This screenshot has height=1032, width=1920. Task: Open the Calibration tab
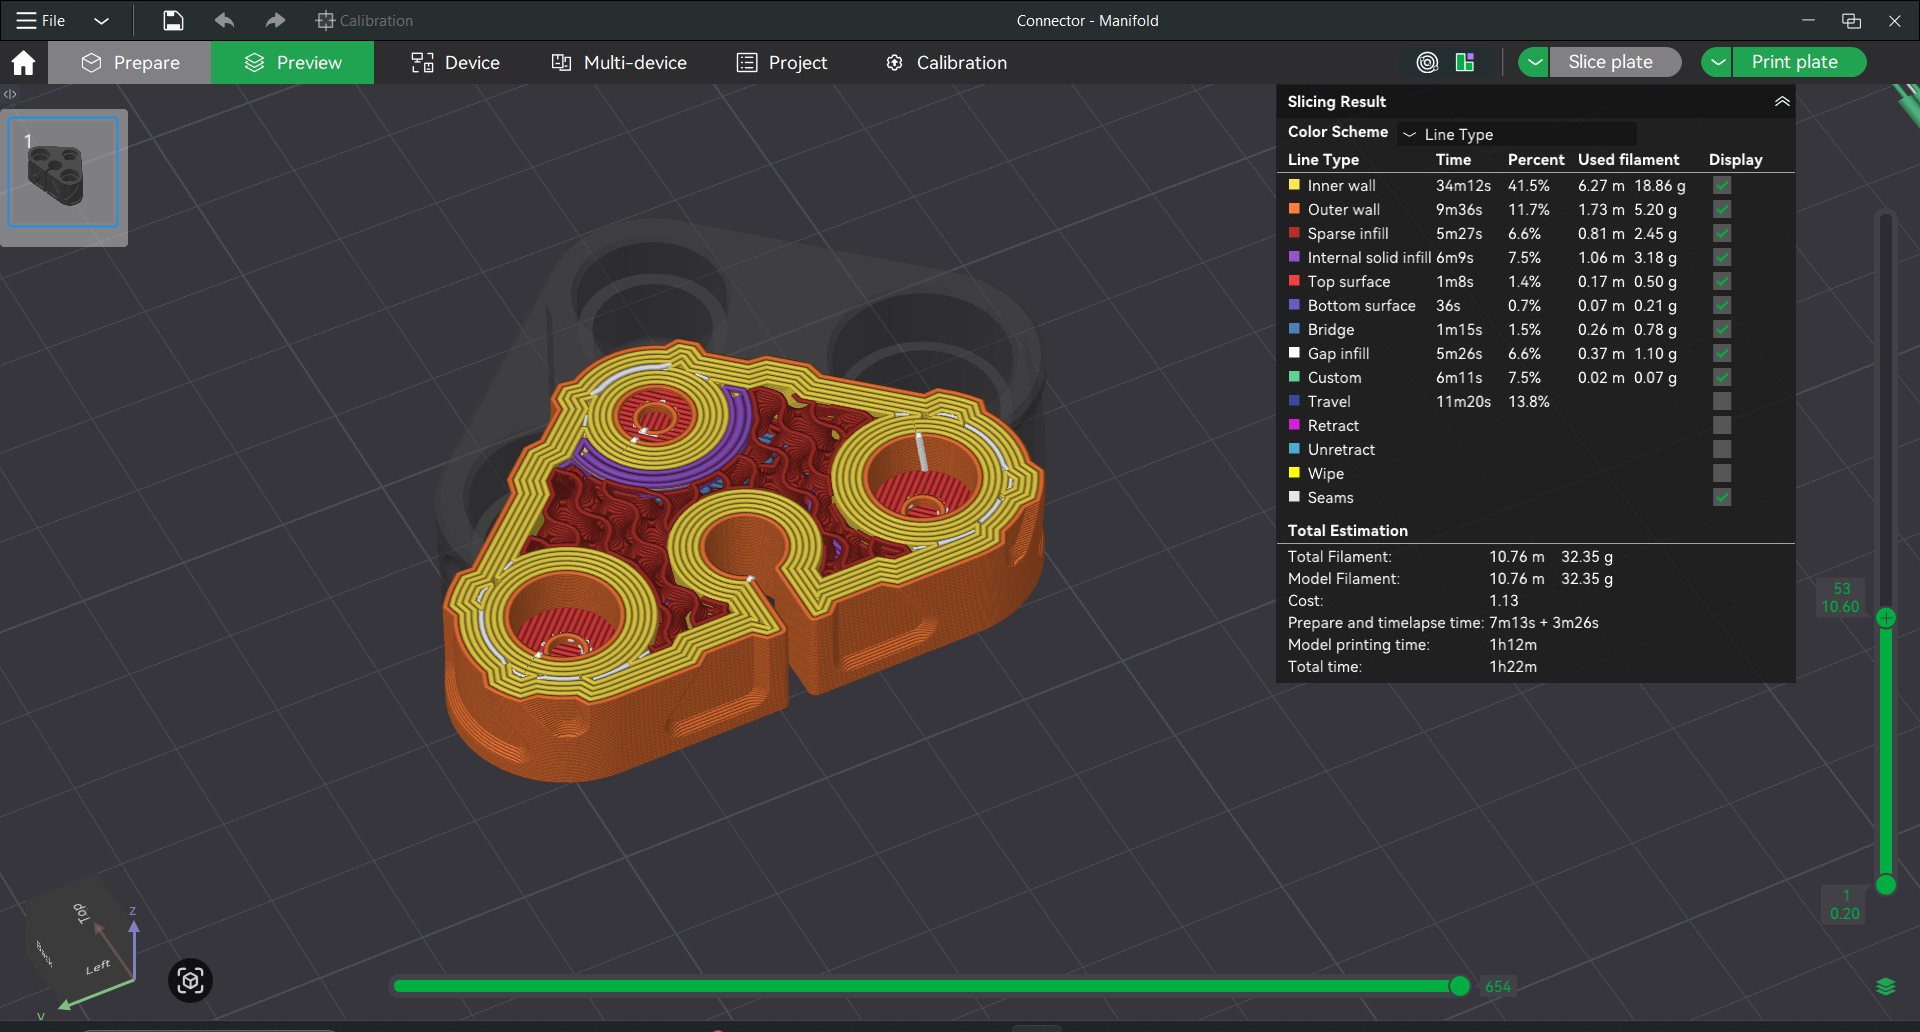(946, 63)
